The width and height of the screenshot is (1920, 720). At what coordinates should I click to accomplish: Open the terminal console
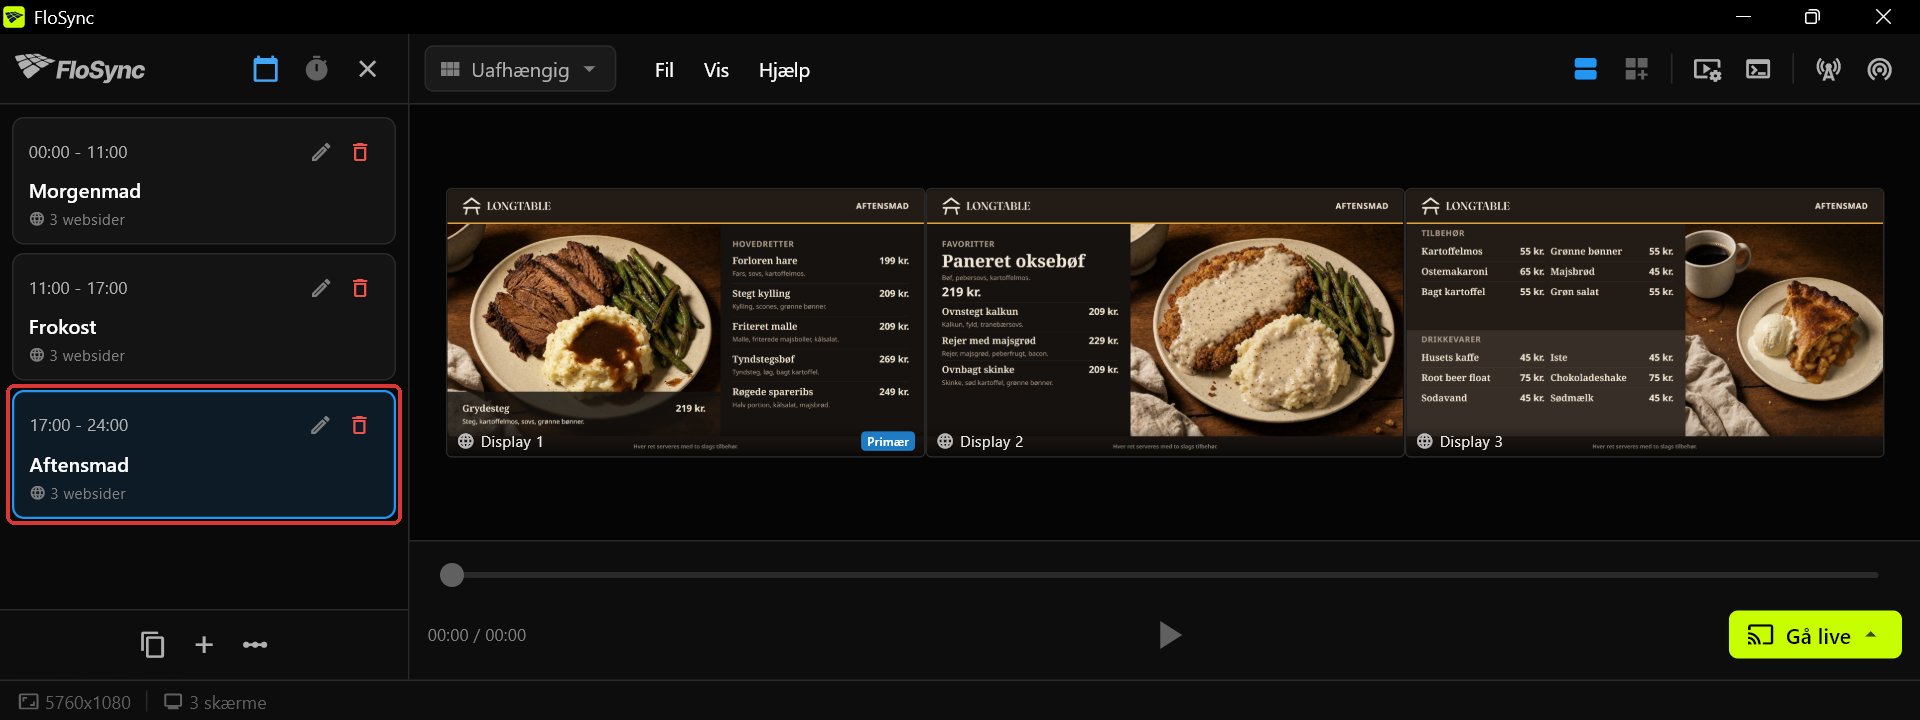point(1758,69)
